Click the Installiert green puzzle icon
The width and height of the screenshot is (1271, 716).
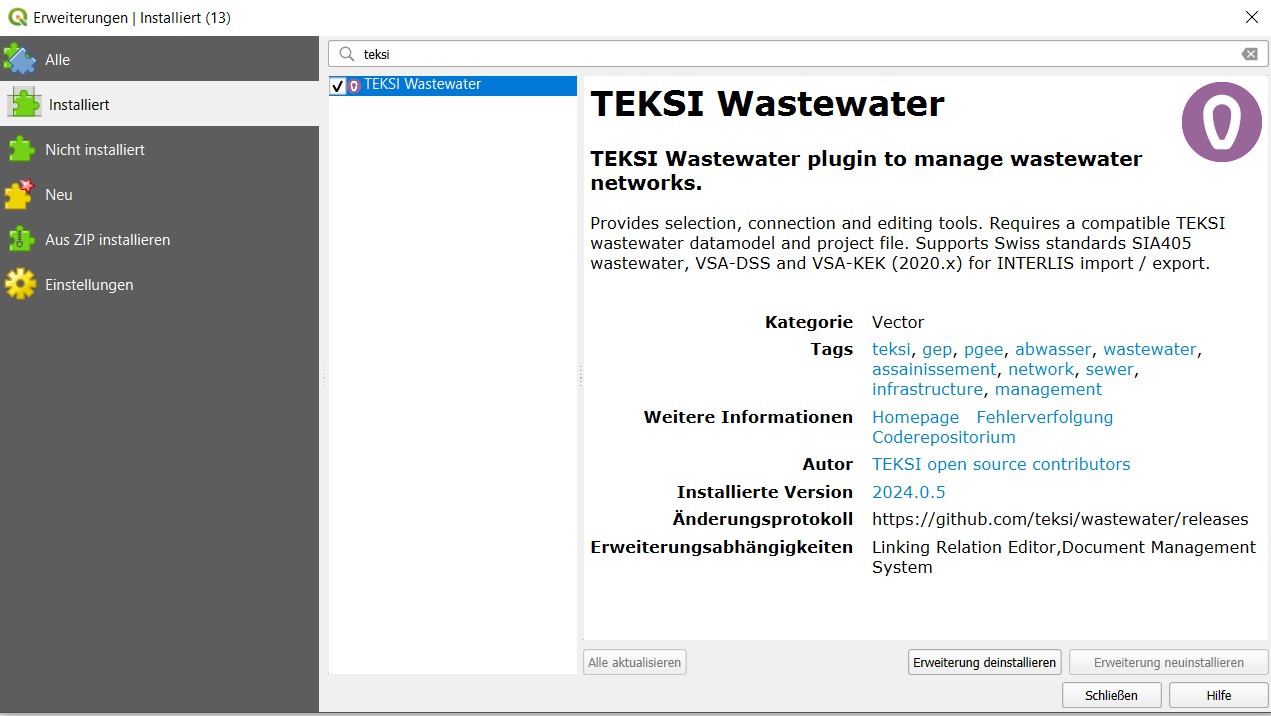23,104
